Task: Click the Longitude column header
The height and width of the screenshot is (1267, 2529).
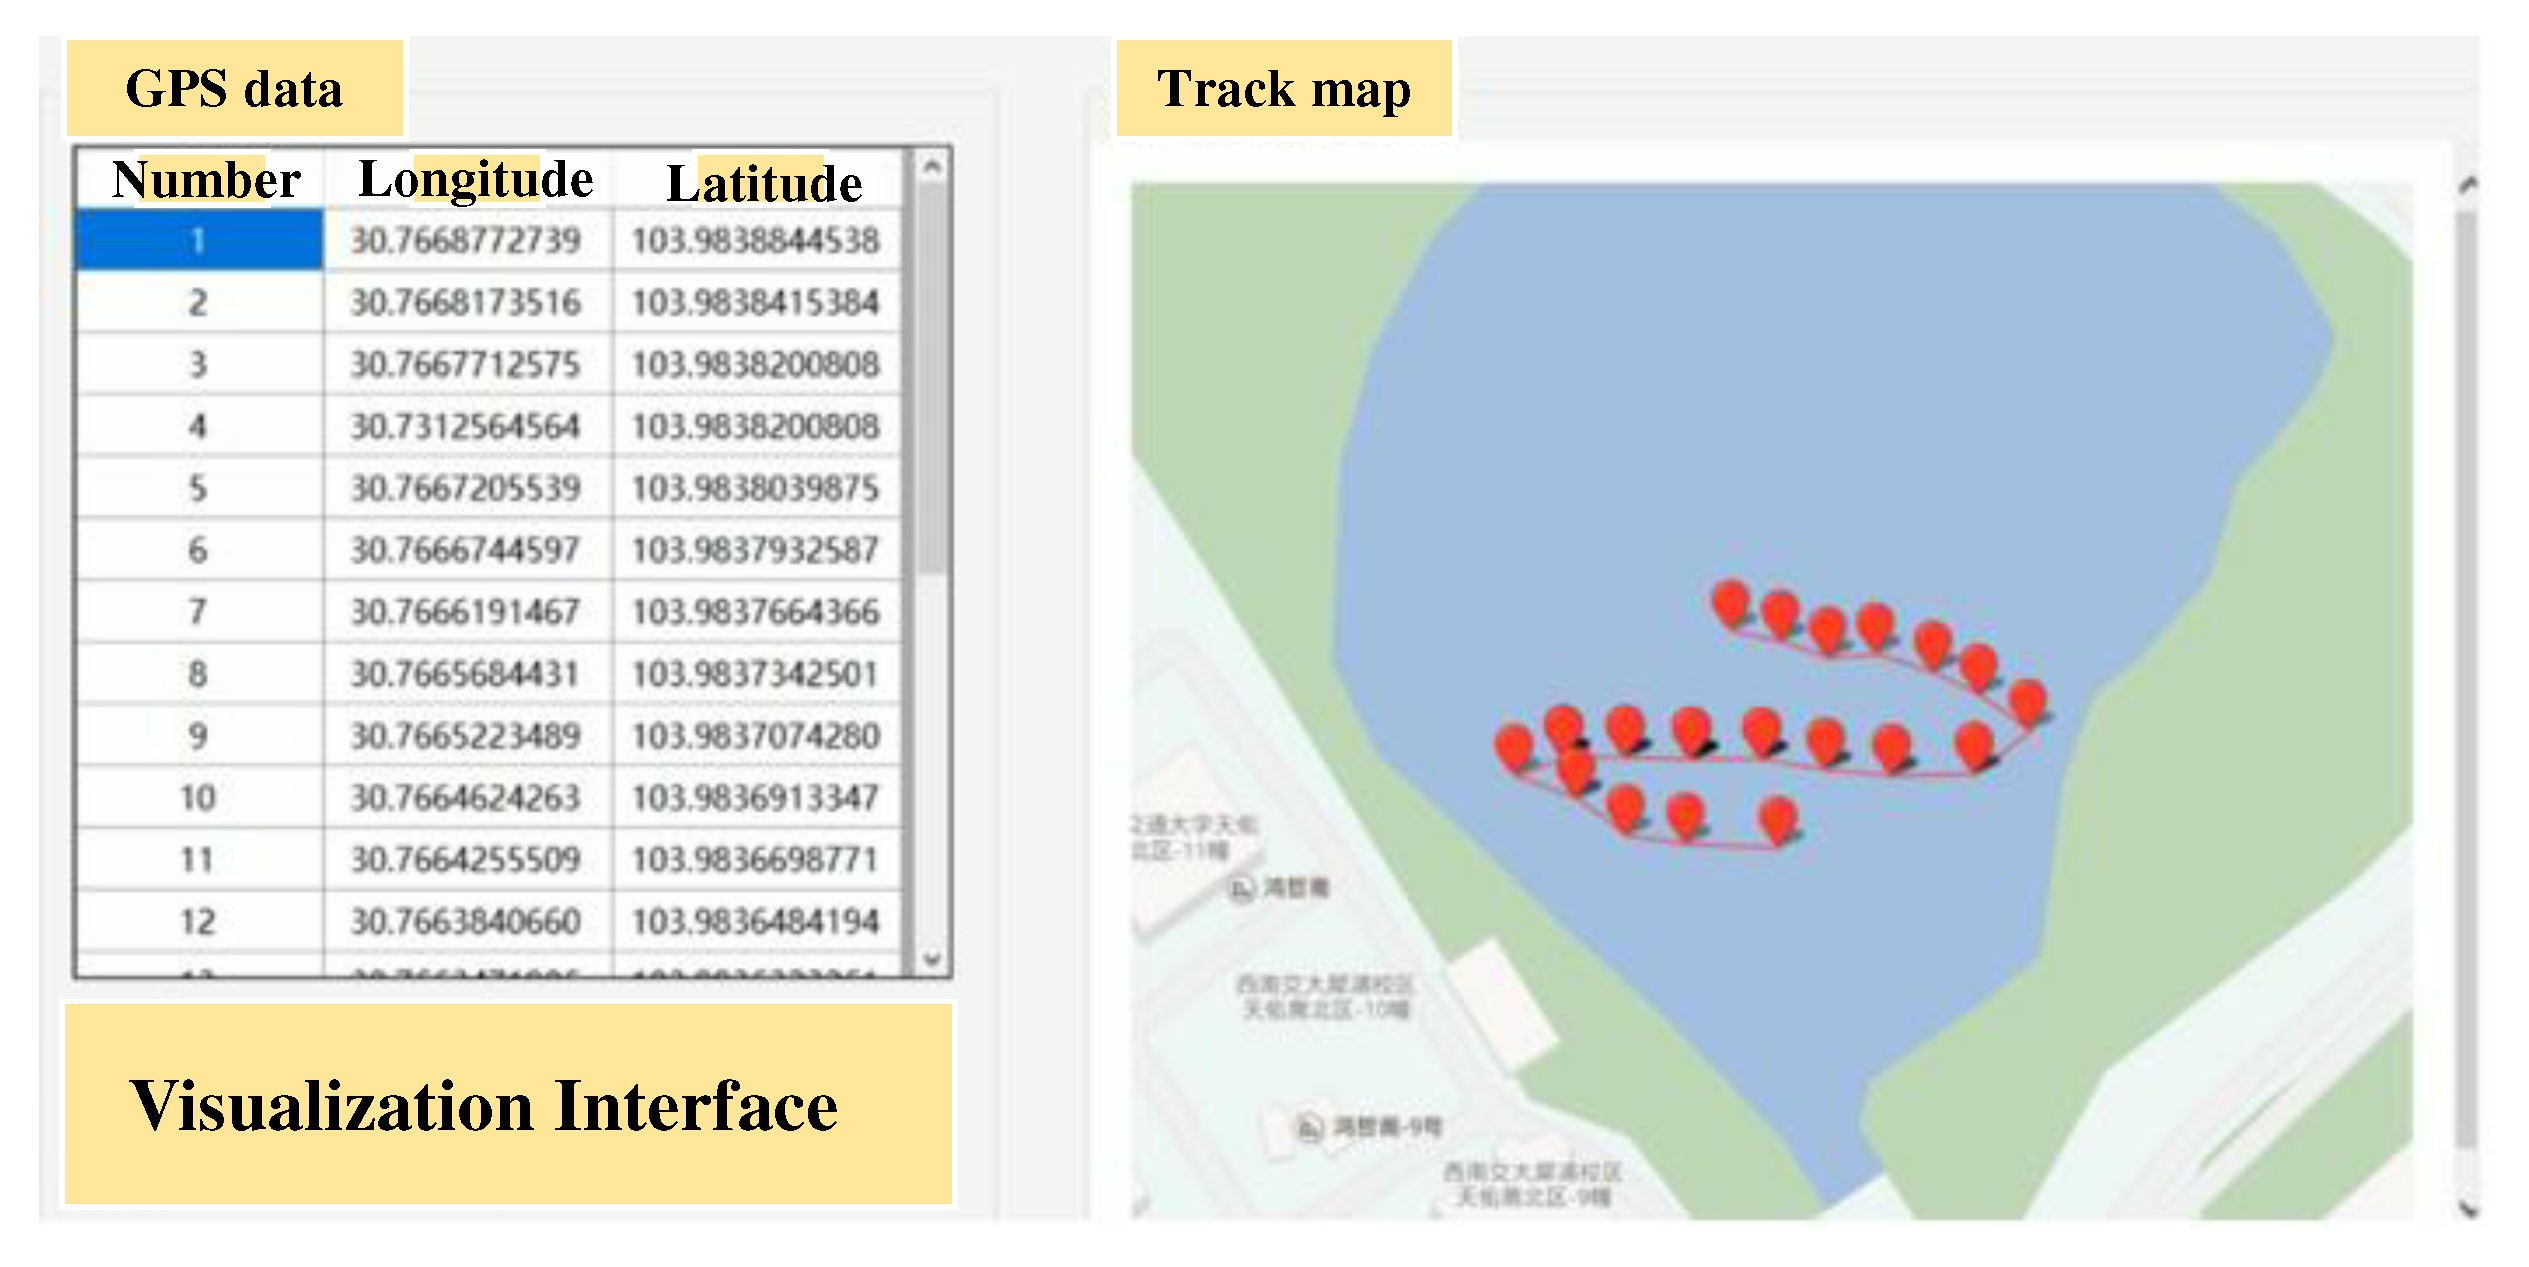Action: [x=475, y=180]
